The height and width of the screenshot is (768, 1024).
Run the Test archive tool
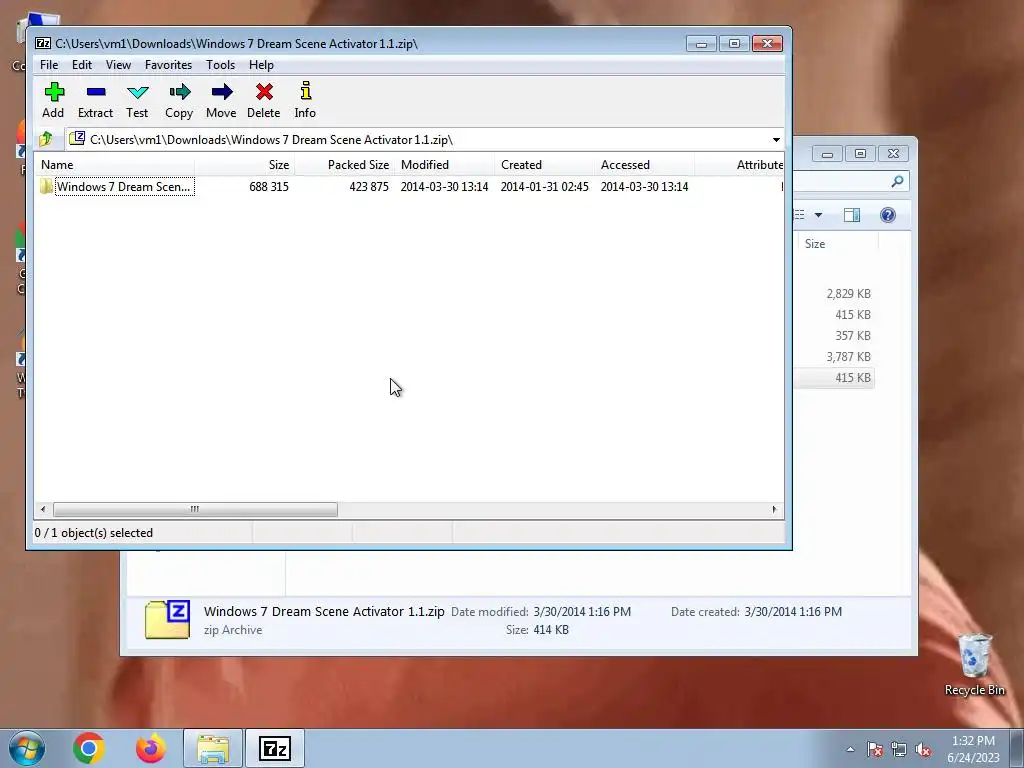pos(138,92)
